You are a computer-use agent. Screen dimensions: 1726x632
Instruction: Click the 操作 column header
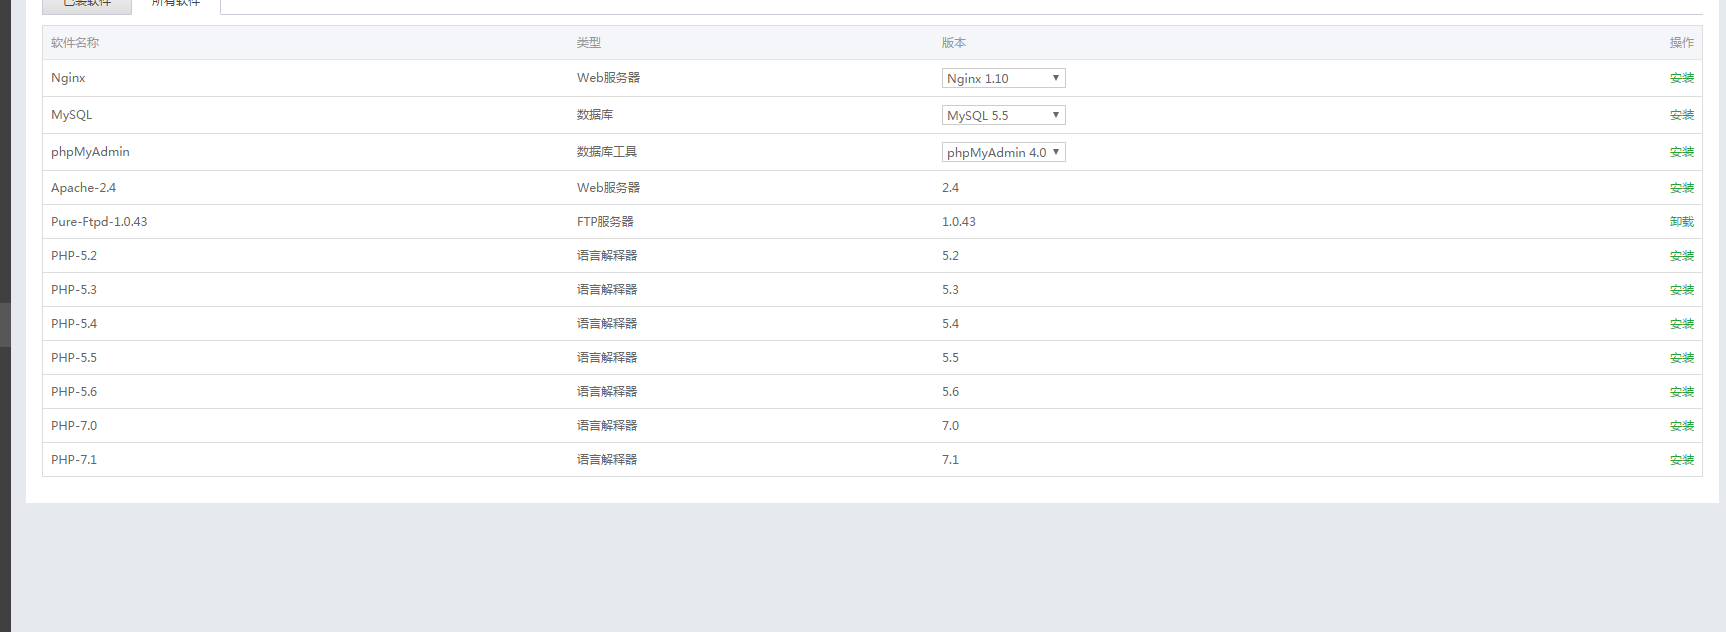click(x=1682, y=43)
